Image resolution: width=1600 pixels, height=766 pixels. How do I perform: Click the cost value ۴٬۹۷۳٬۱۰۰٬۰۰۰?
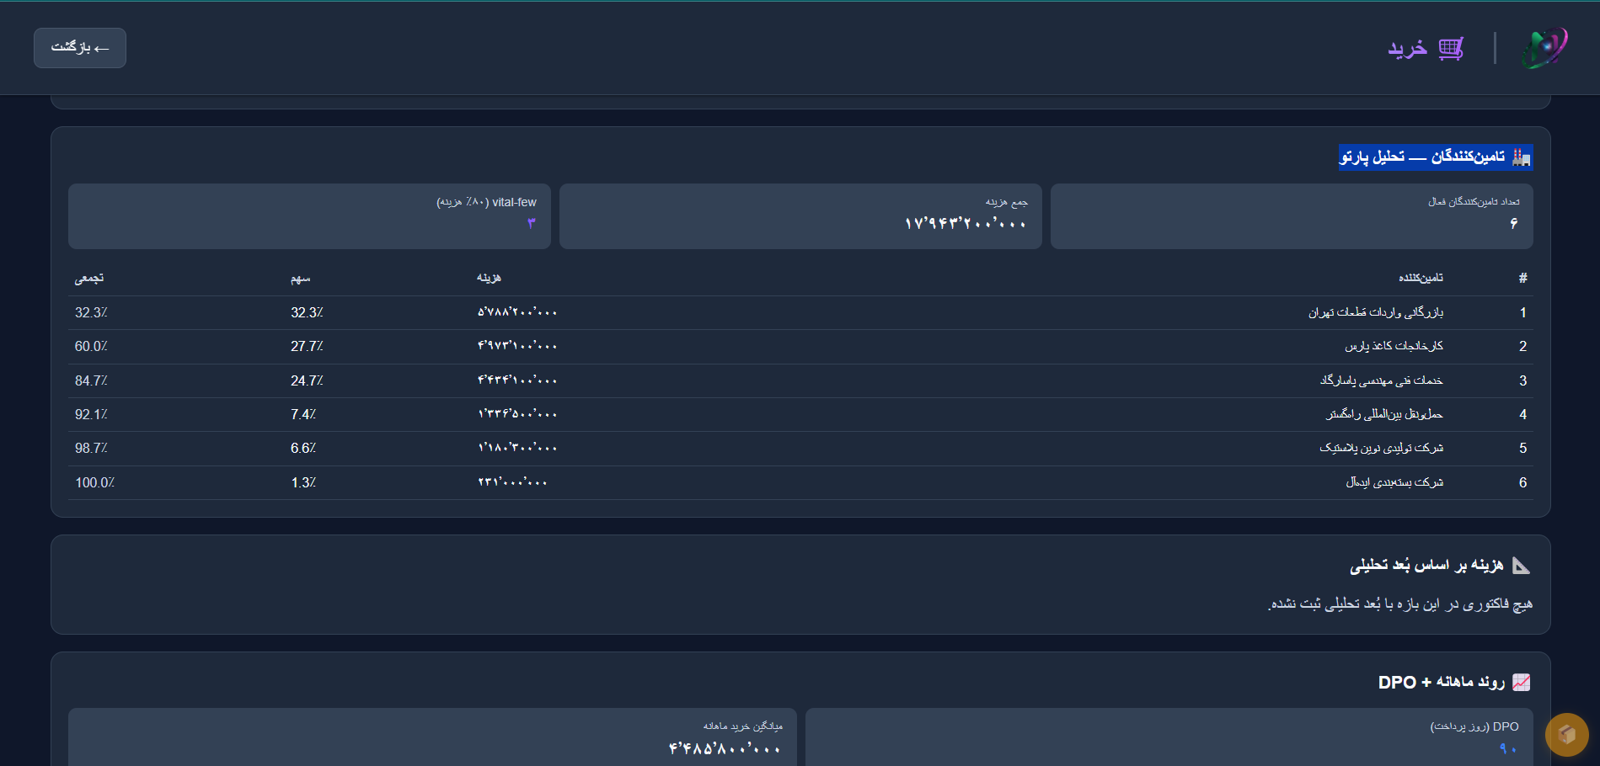[517, 346]
